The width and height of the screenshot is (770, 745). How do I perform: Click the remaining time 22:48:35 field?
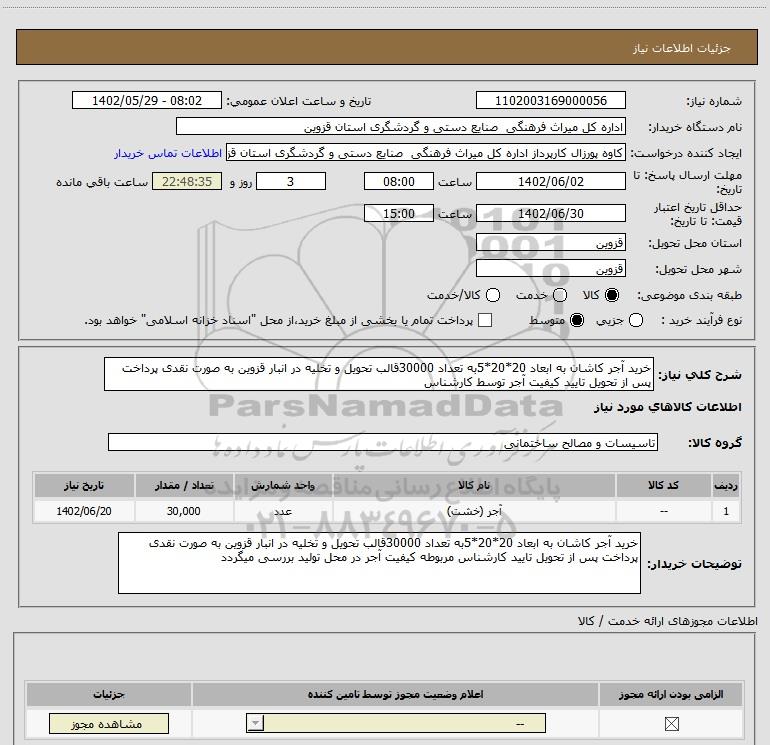pyautogui.click(x=187, y=182)
